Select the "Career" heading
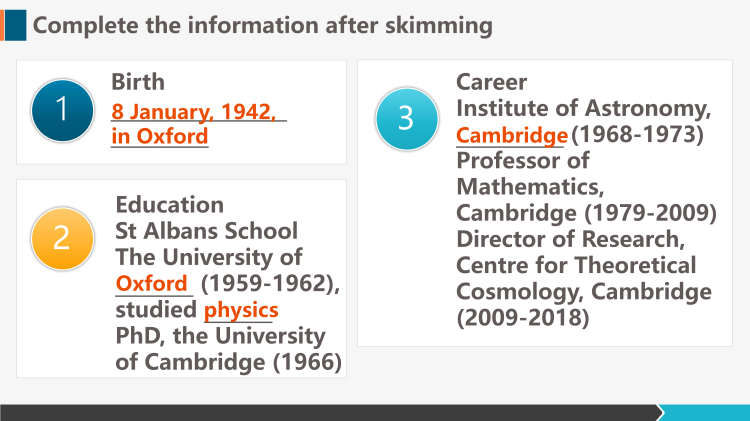 491,82
